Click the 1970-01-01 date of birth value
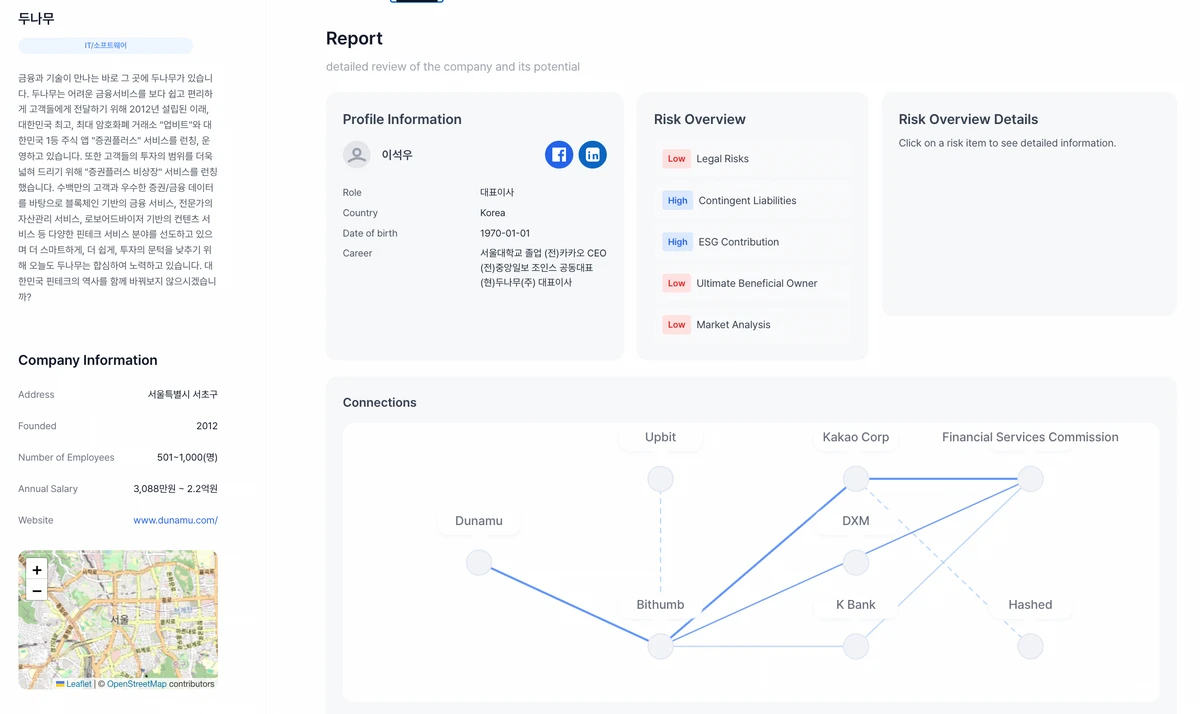Screen dimensions: 1200x714 point(505,233)
